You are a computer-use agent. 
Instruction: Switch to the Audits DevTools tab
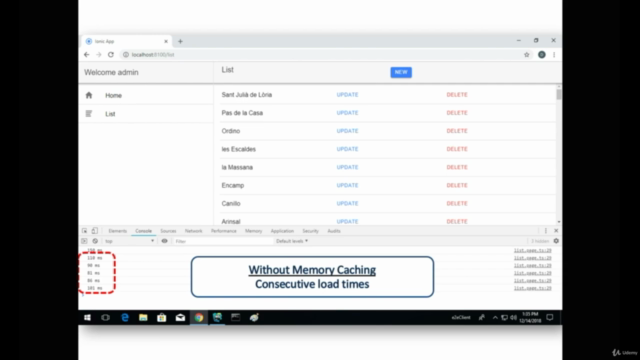pos(334,231)
